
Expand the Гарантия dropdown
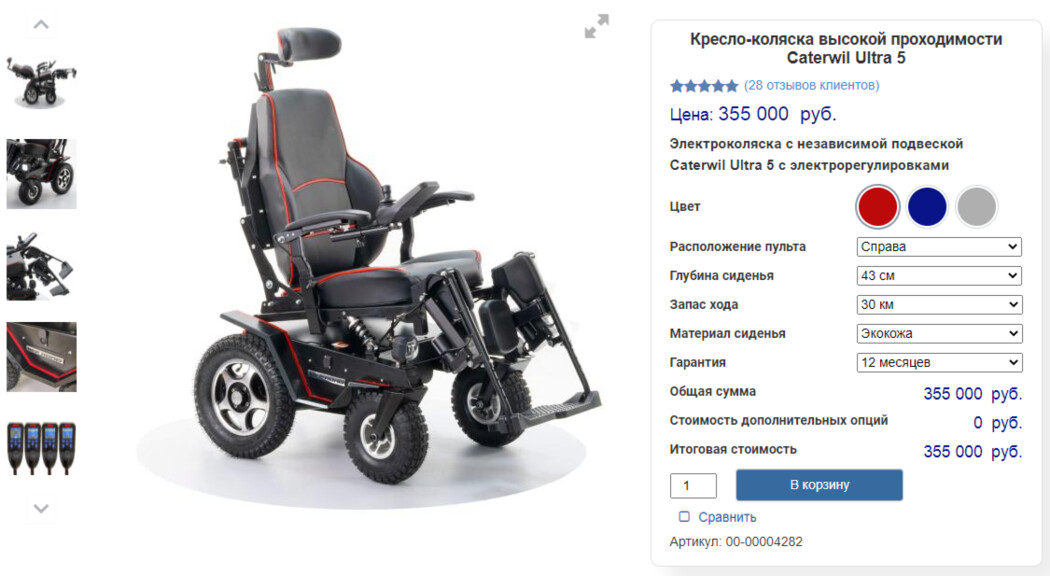point(939,362)
